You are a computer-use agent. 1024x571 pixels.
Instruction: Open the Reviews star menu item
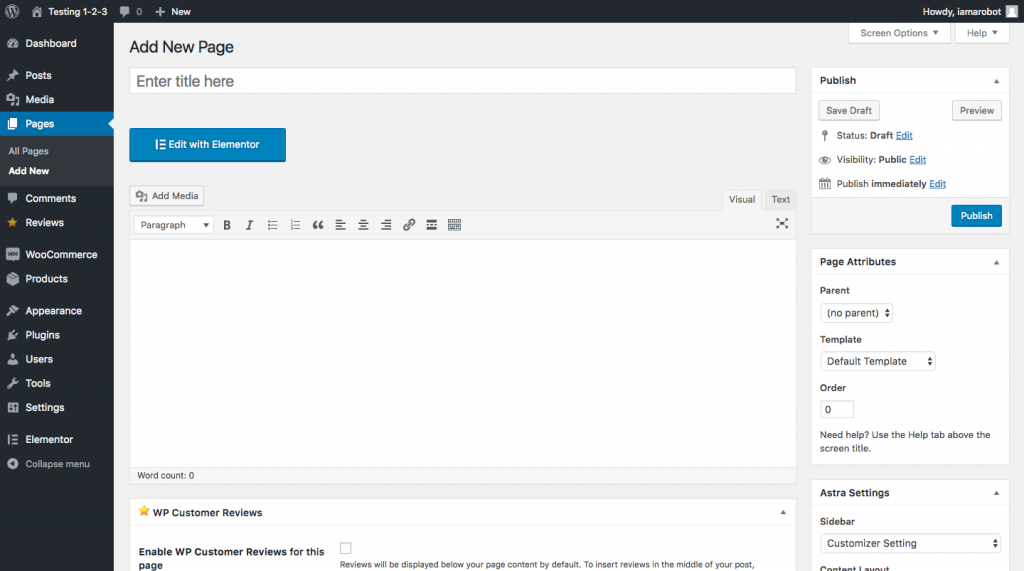click(x=57, y=222)
